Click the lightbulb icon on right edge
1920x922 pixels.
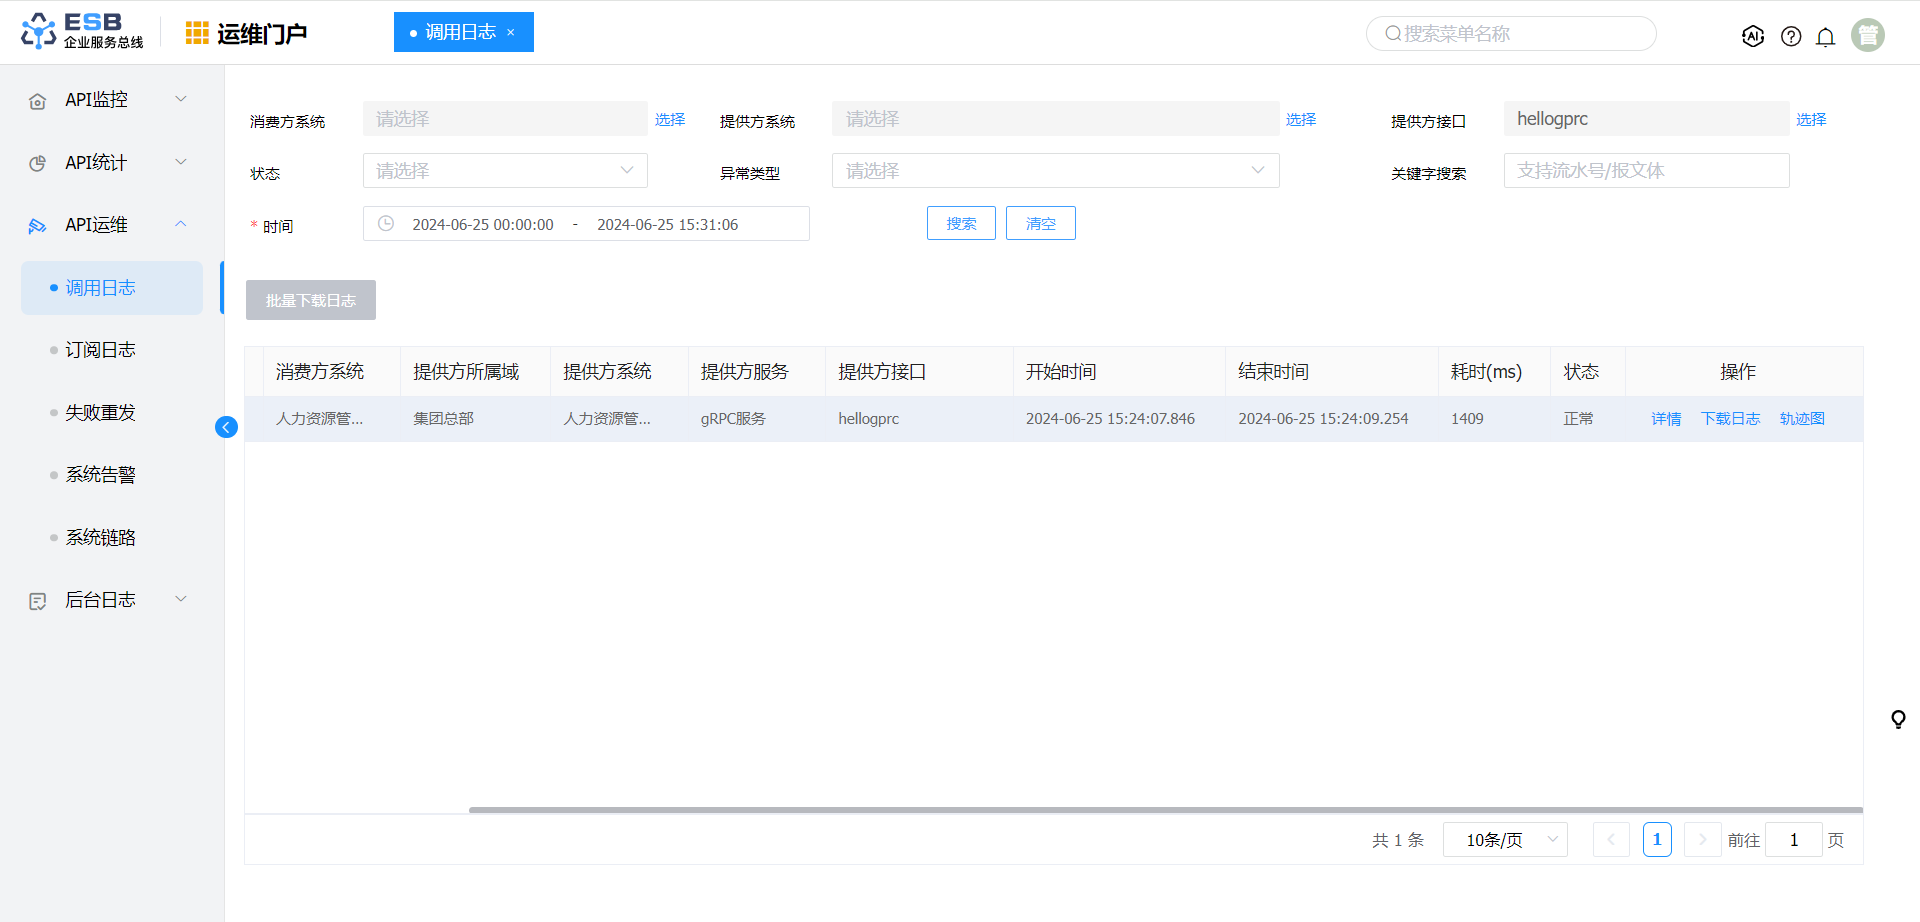point(1897,719)
